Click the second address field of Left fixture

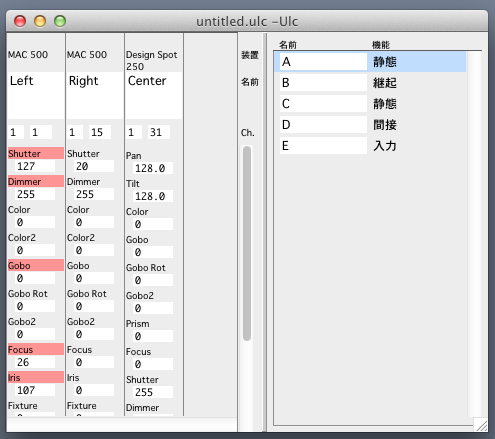coord(41,132)
